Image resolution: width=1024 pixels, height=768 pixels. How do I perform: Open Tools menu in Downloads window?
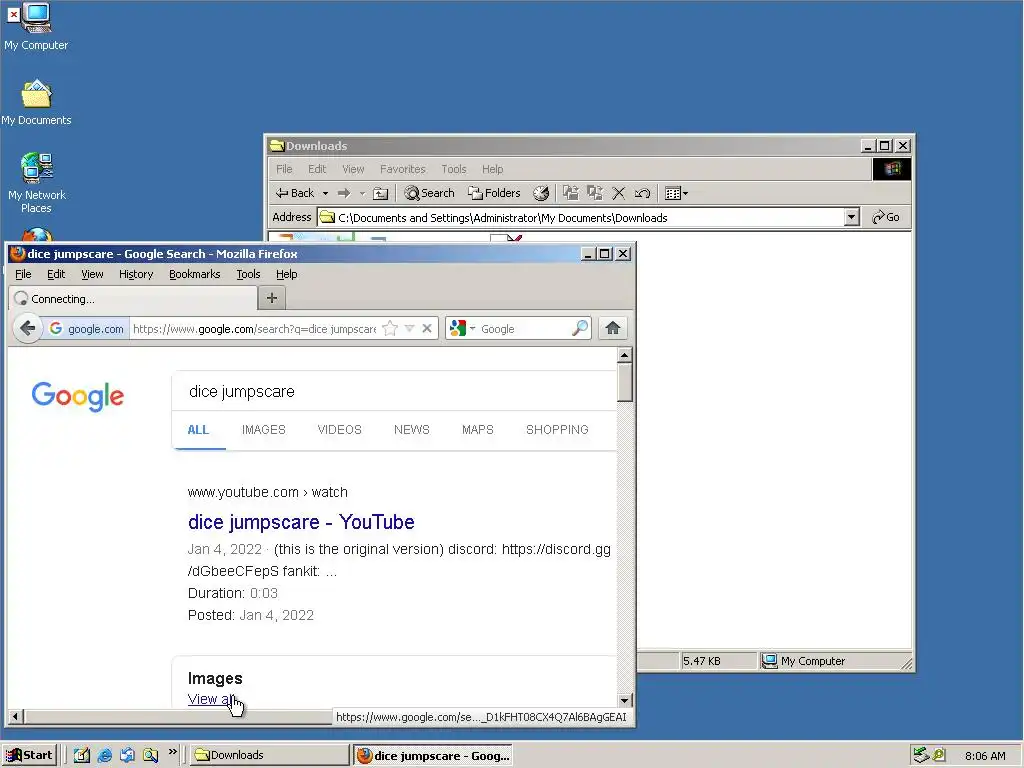click(453, 169)
